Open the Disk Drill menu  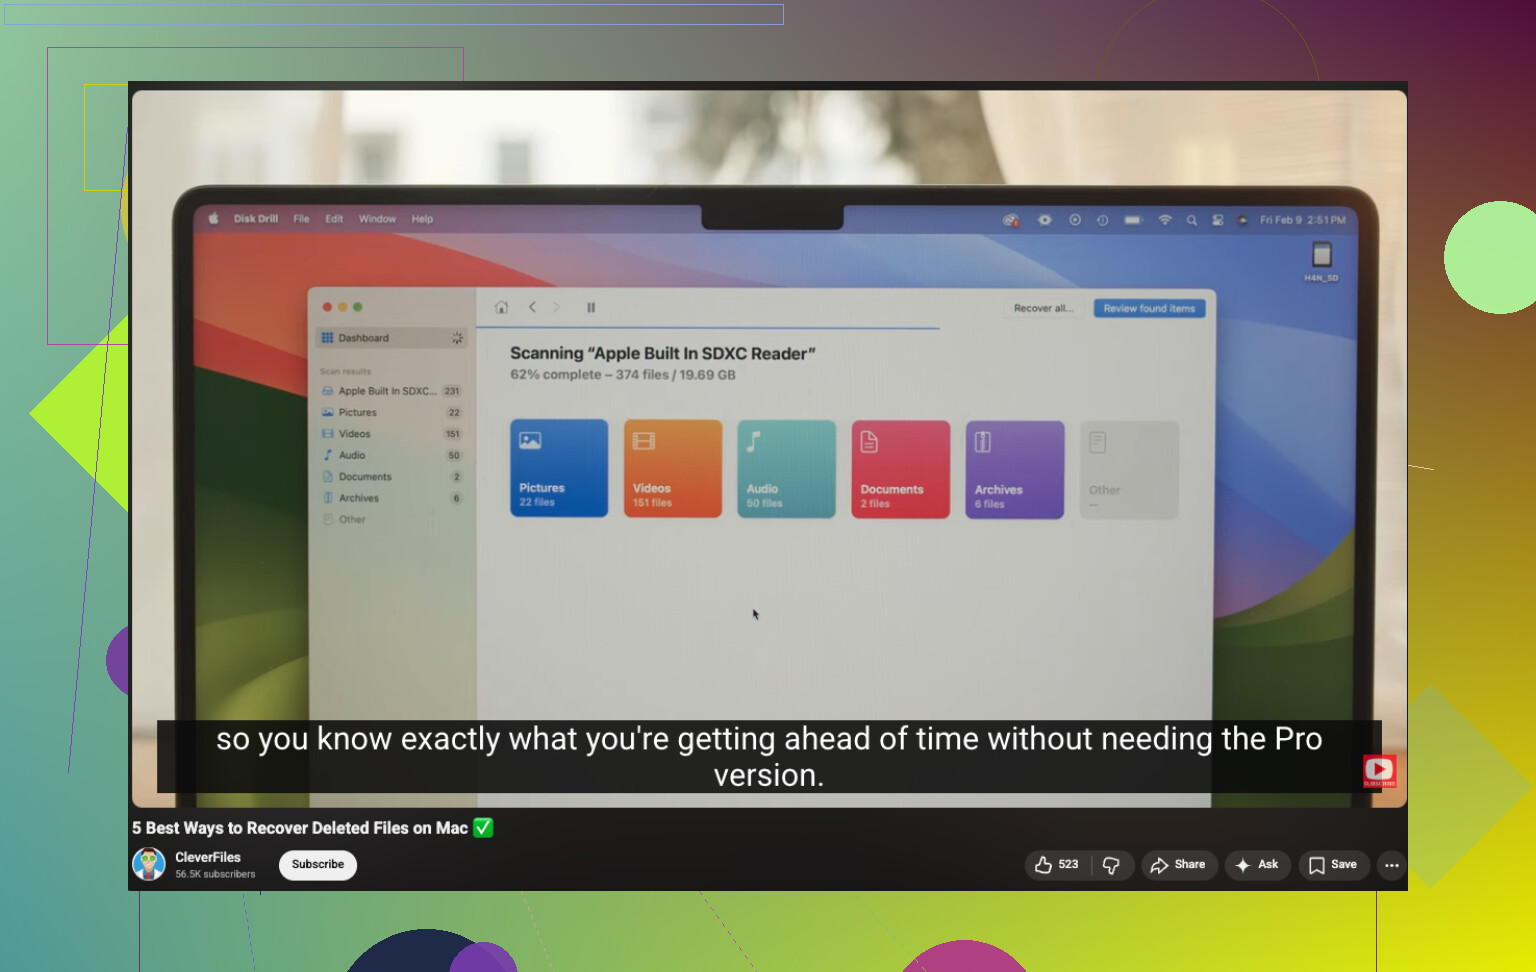(x=256, y=219)
